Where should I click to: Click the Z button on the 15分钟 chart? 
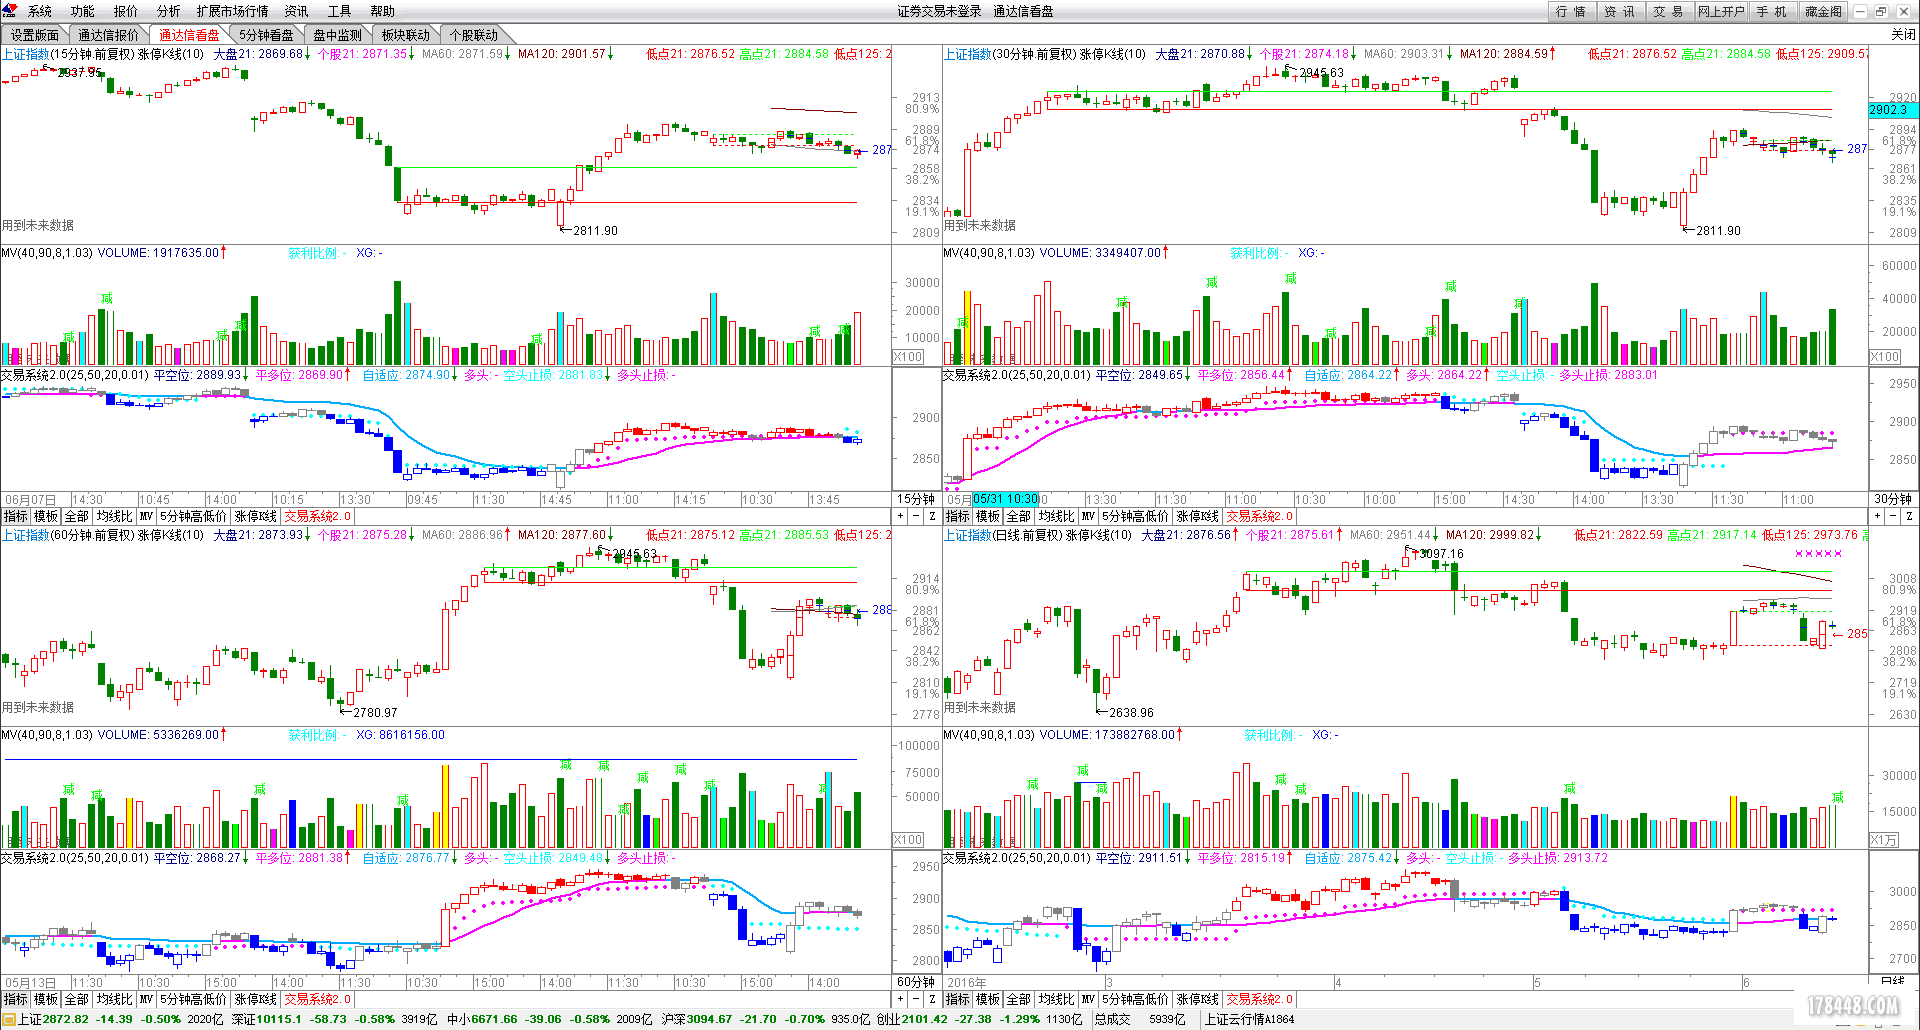click(x=932, y=516)
